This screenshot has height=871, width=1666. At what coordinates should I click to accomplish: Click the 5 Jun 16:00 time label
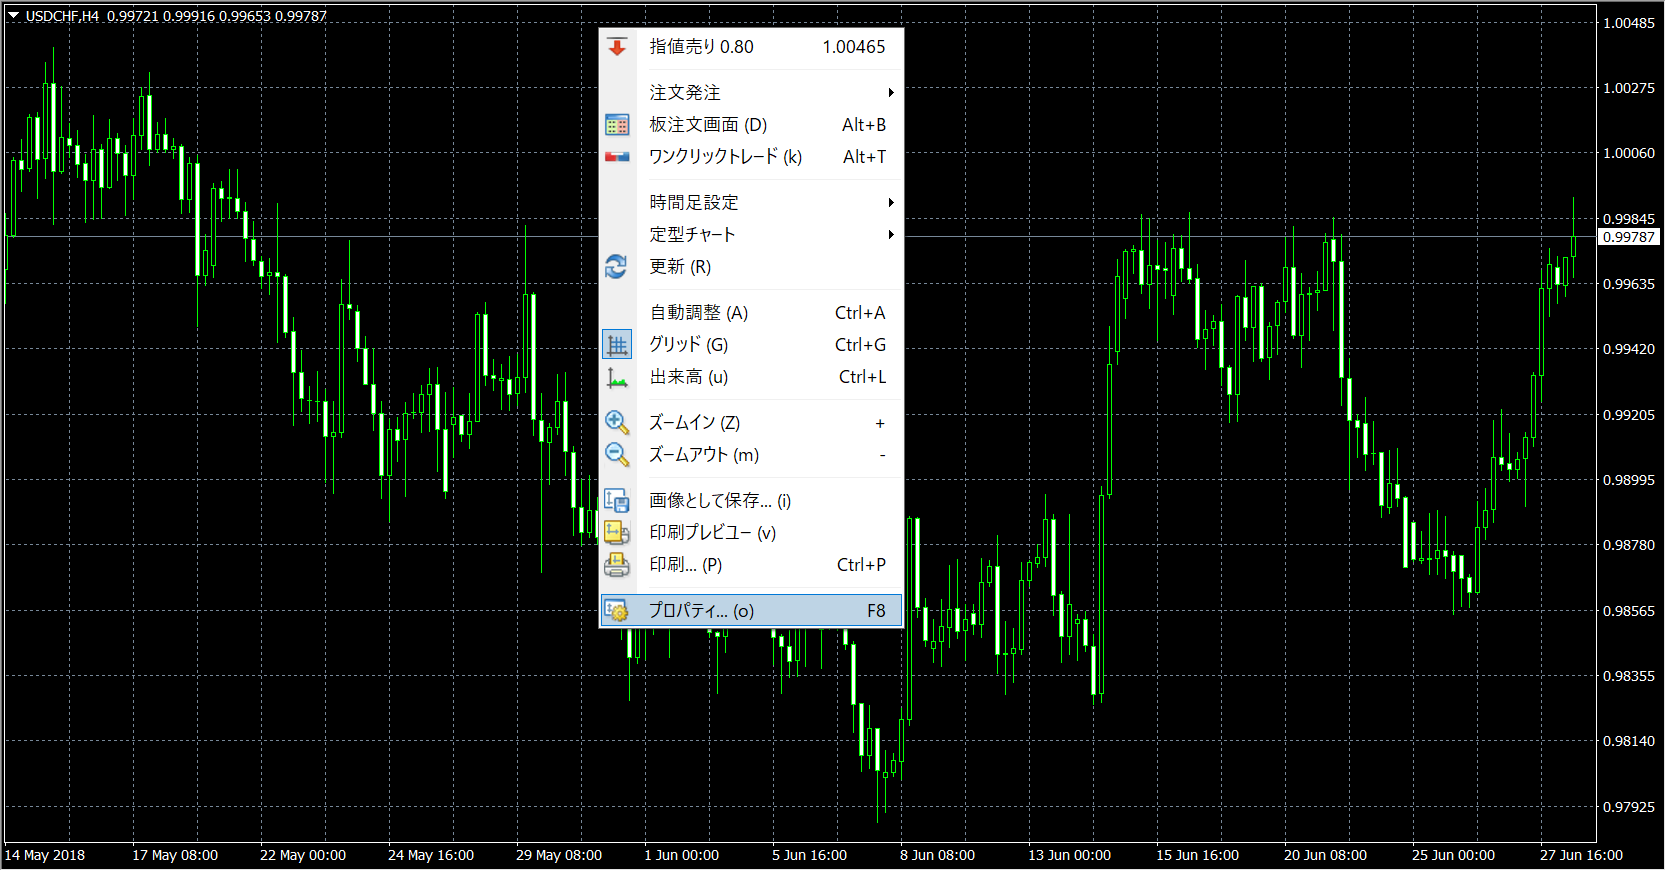point(809,855)
